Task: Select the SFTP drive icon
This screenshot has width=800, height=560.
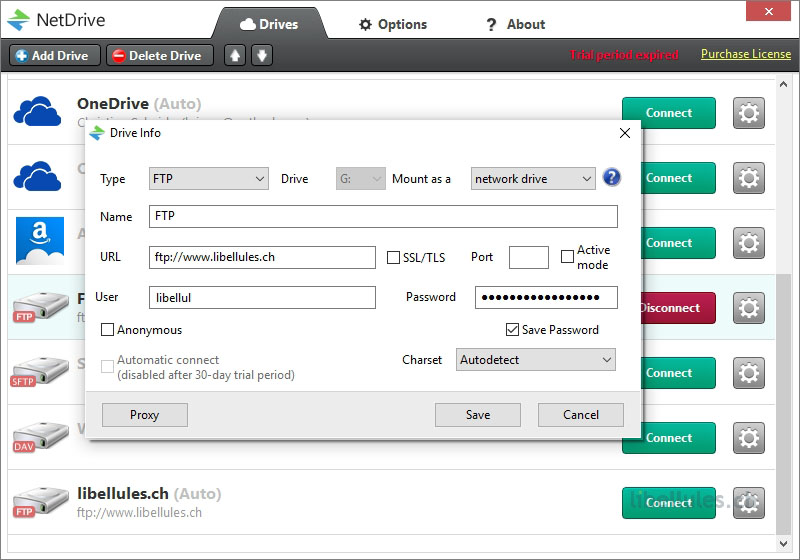Action: pyautogui.click(x=40, y=372)
